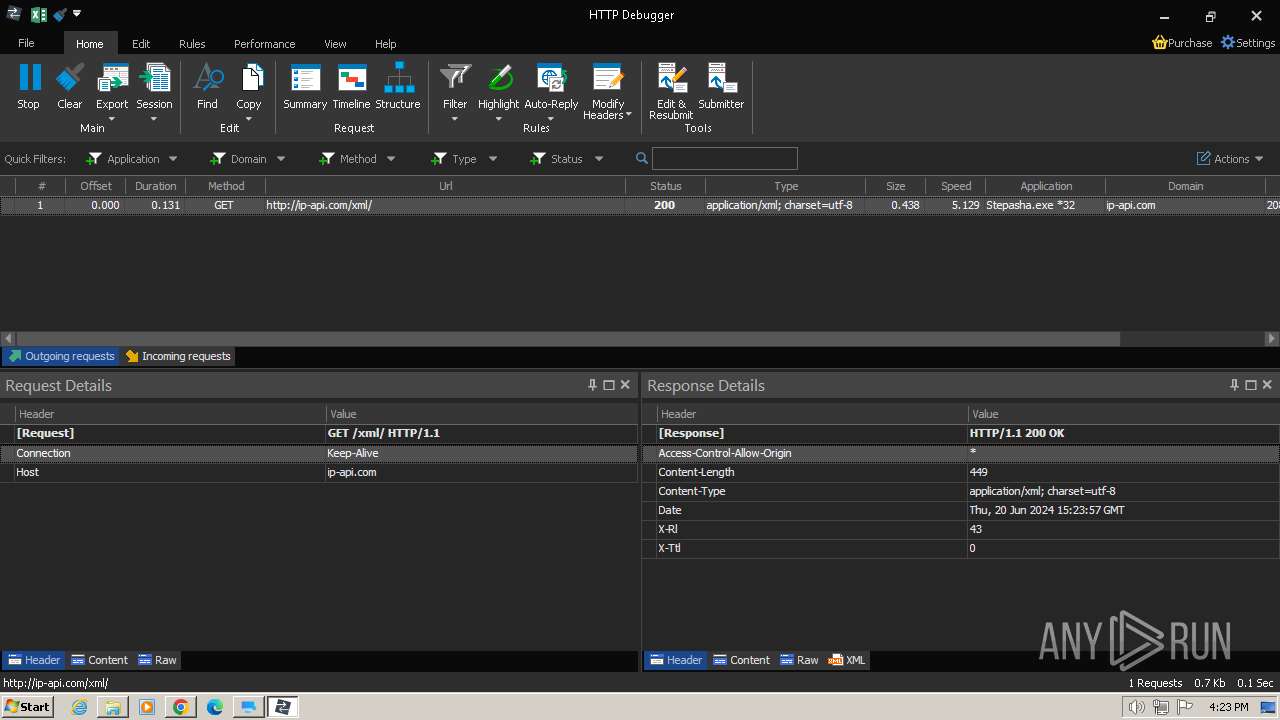
Task: Switch response details to Raw tab
Action: (x=799, y=660)
